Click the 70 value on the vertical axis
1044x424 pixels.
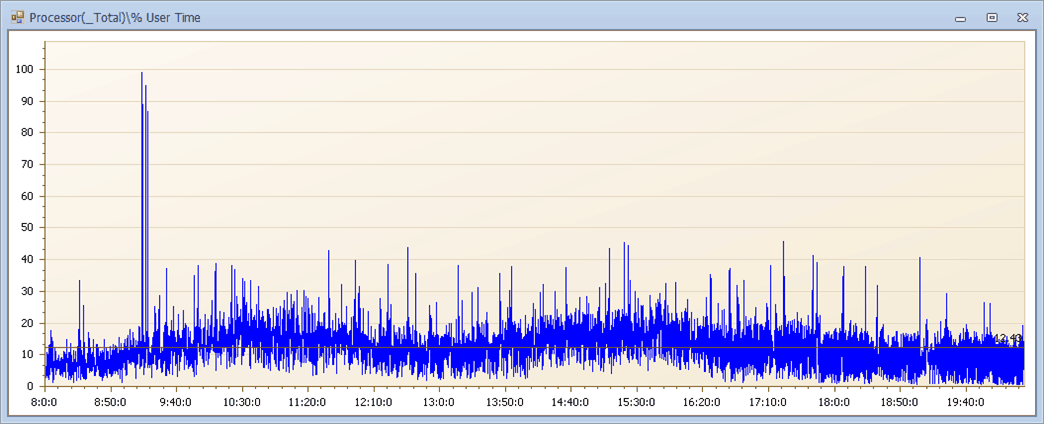coord(28,164)
